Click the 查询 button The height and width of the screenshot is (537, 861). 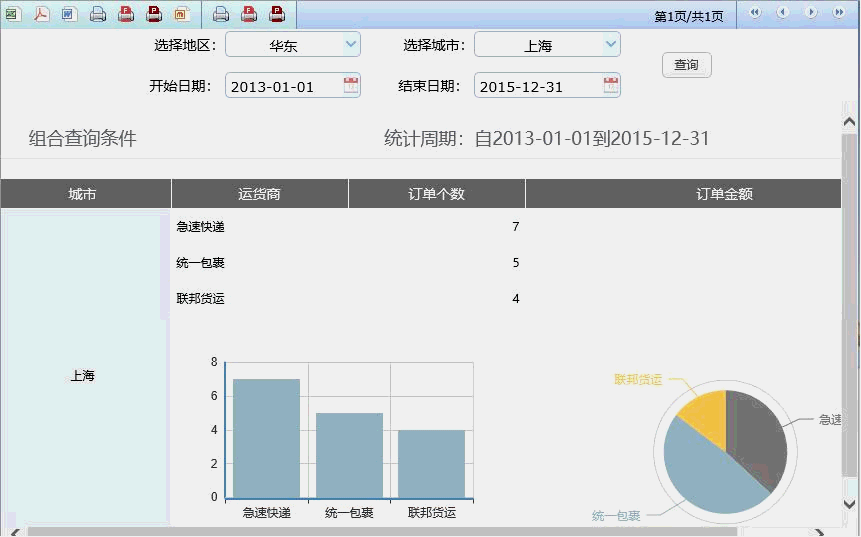coord(686,65)
